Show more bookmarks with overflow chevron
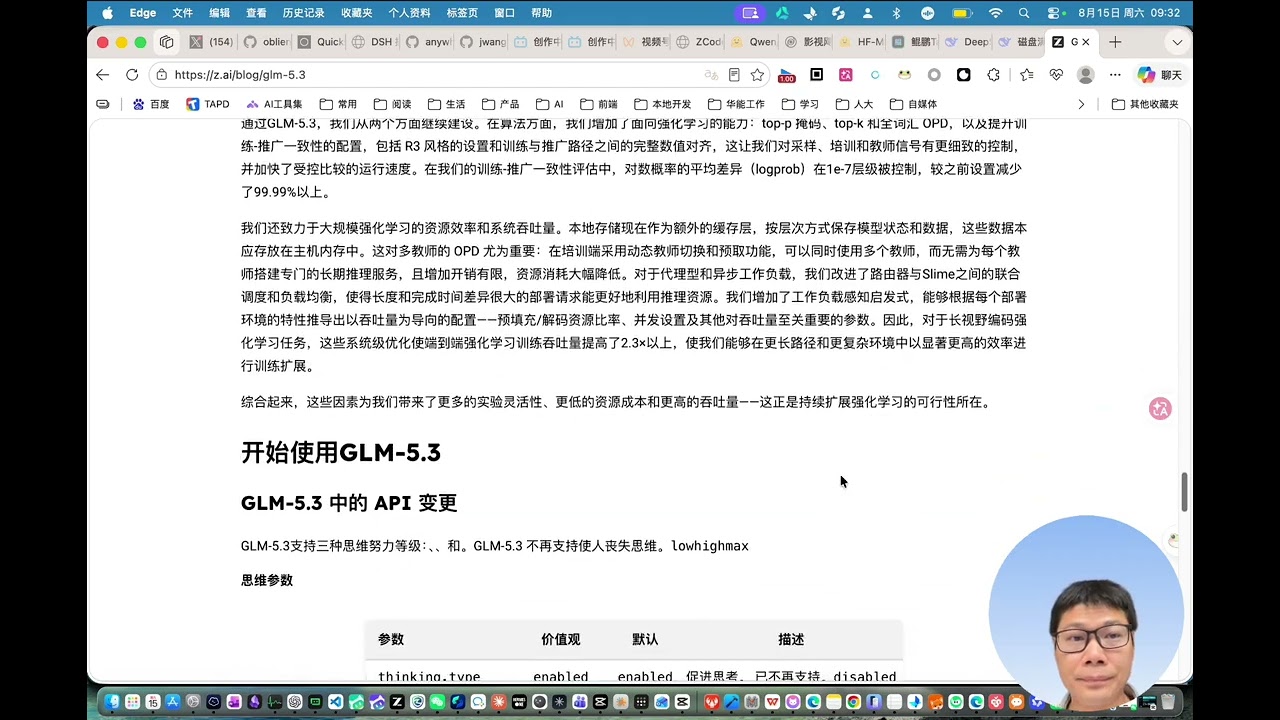Screen dimensions: 1280x720 coord(1080,104)
